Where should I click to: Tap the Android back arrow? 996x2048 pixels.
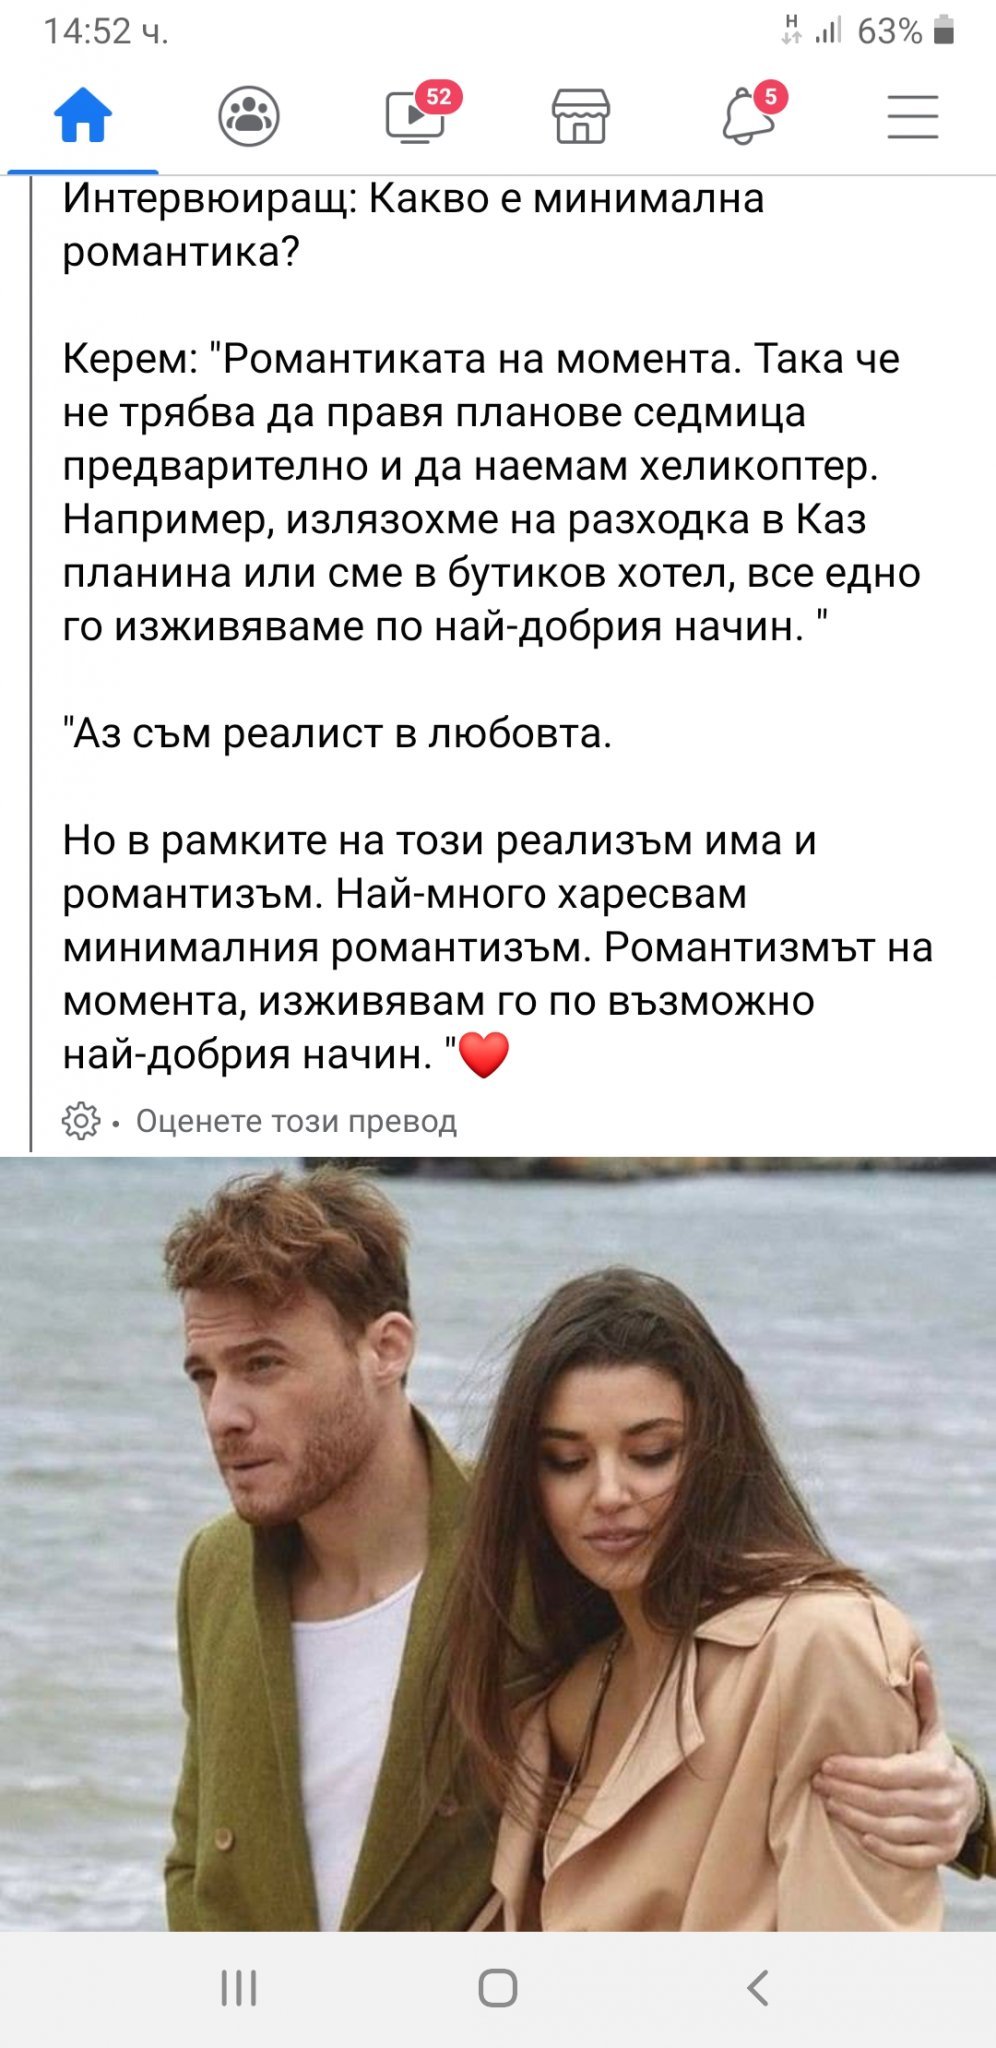click(757, 1988)
